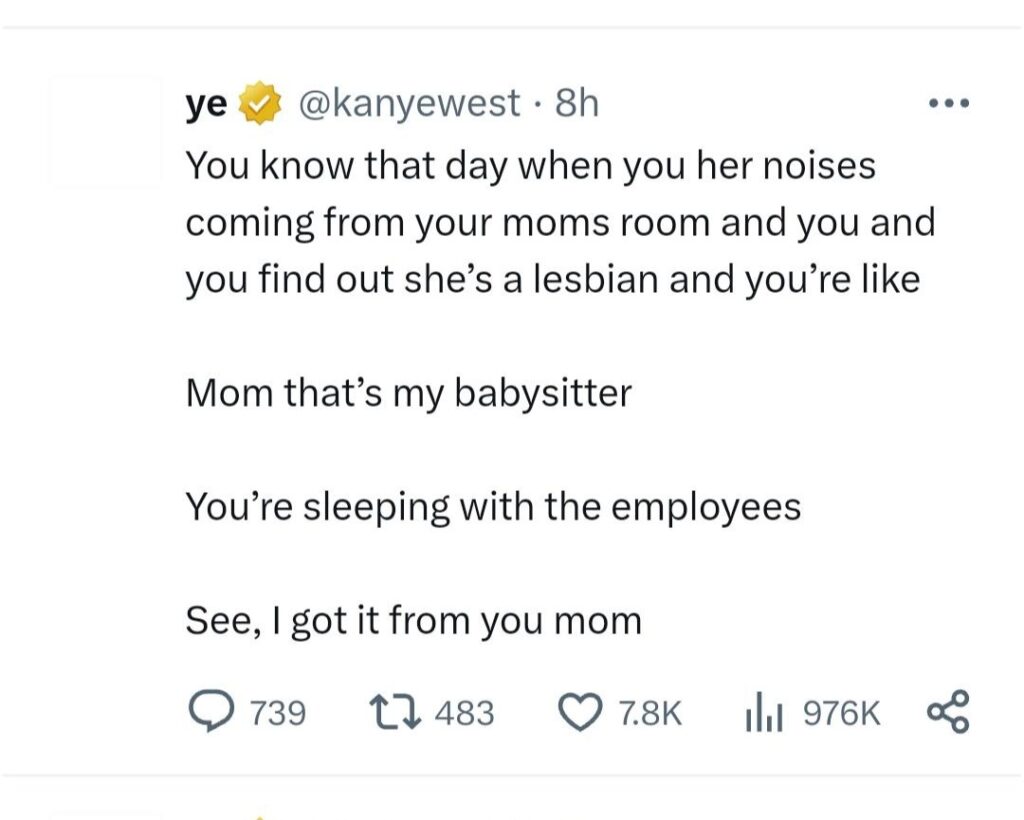
Task: Click the 7.8K likes count
Action: coord(650,713)
